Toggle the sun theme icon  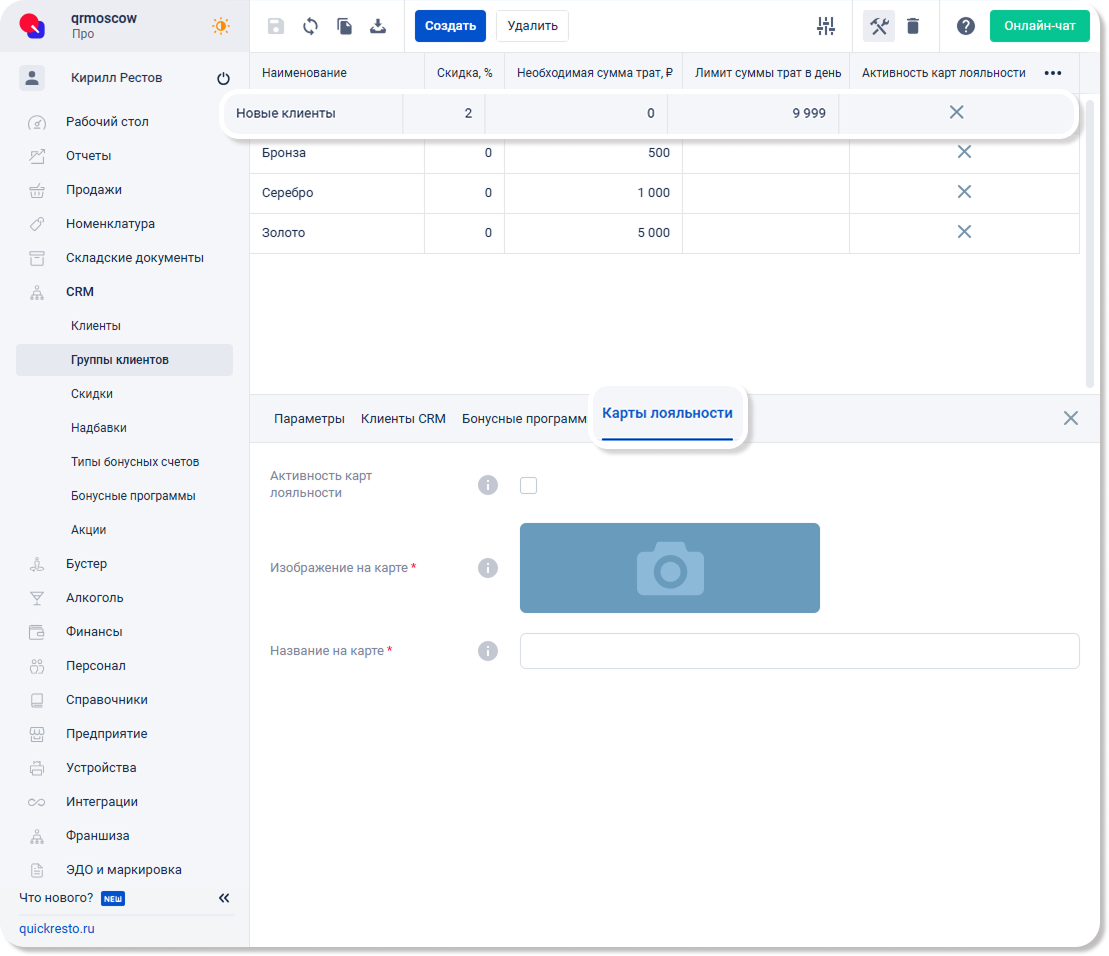click(x=221, y=26)
